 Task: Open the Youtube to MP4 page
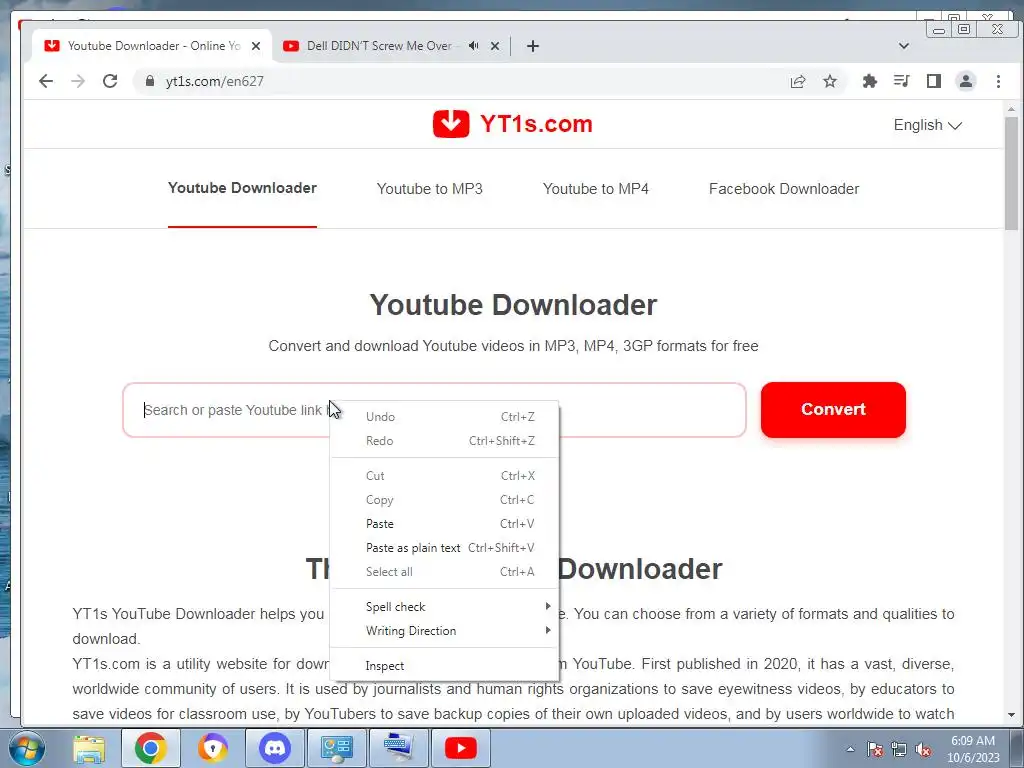(596, 189)
